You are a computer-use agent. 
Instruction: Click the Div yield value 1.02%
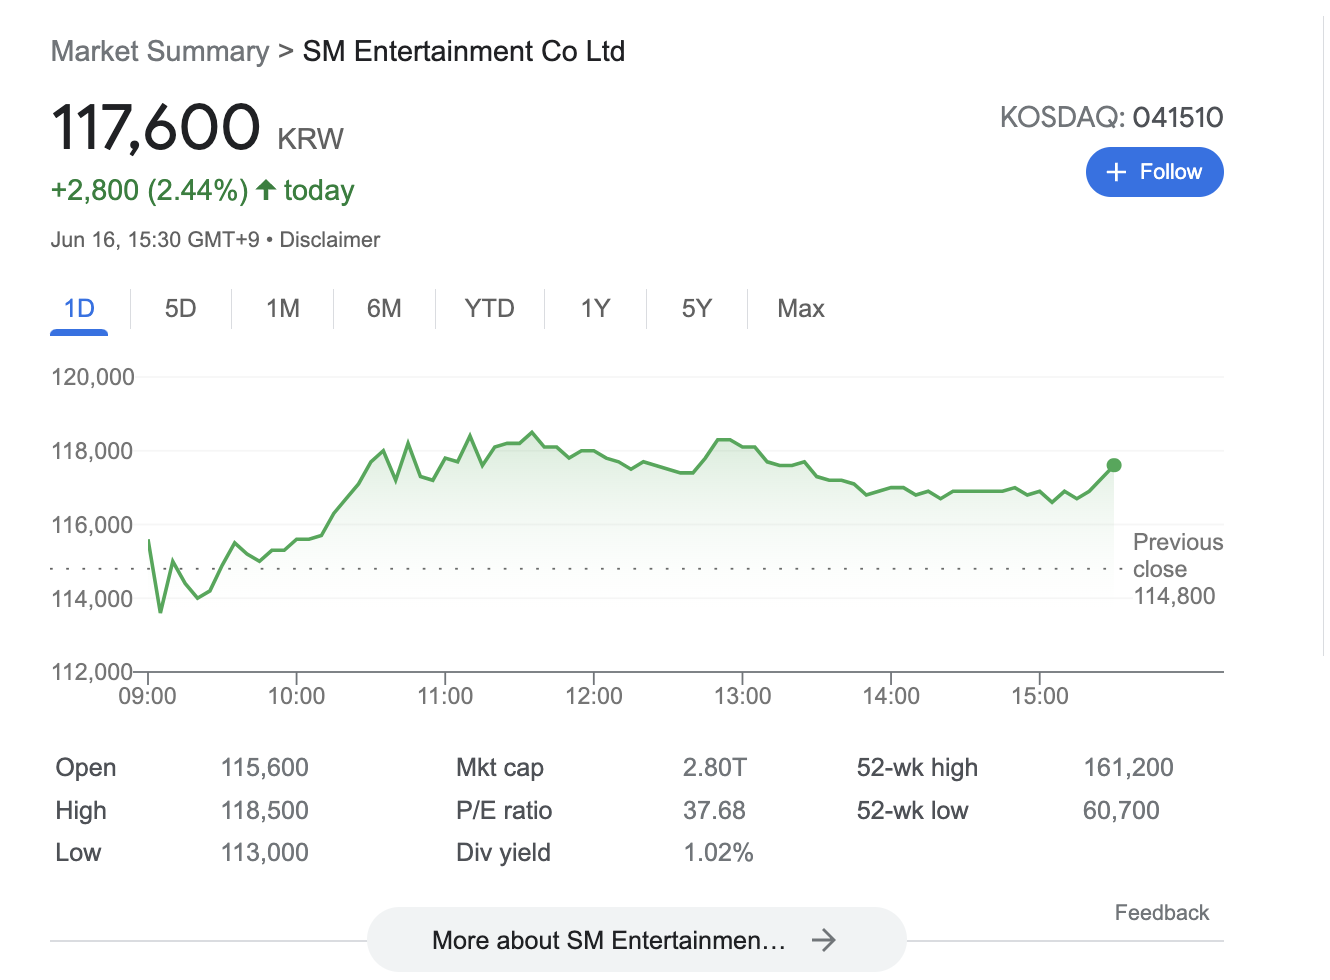tap(718, 853)
